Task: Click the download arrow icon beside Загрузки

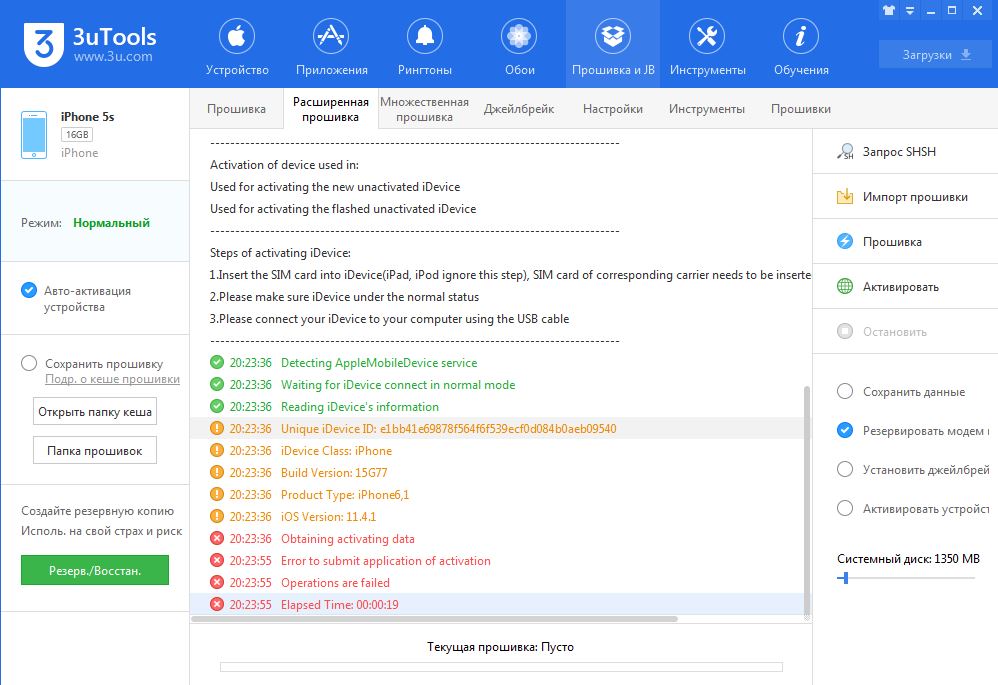Action: 966,55
